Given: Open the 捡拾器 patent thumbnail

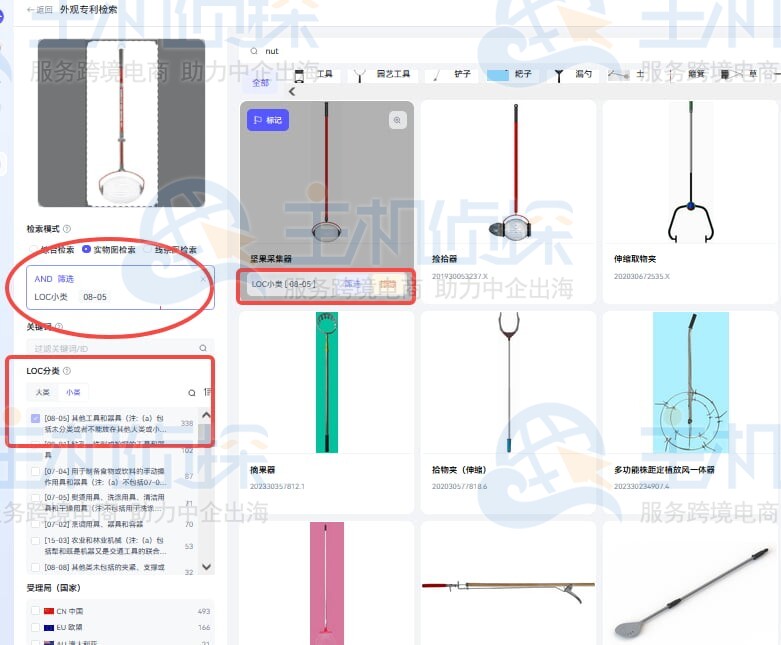Looking at the screenshot, I should point(509,172).
